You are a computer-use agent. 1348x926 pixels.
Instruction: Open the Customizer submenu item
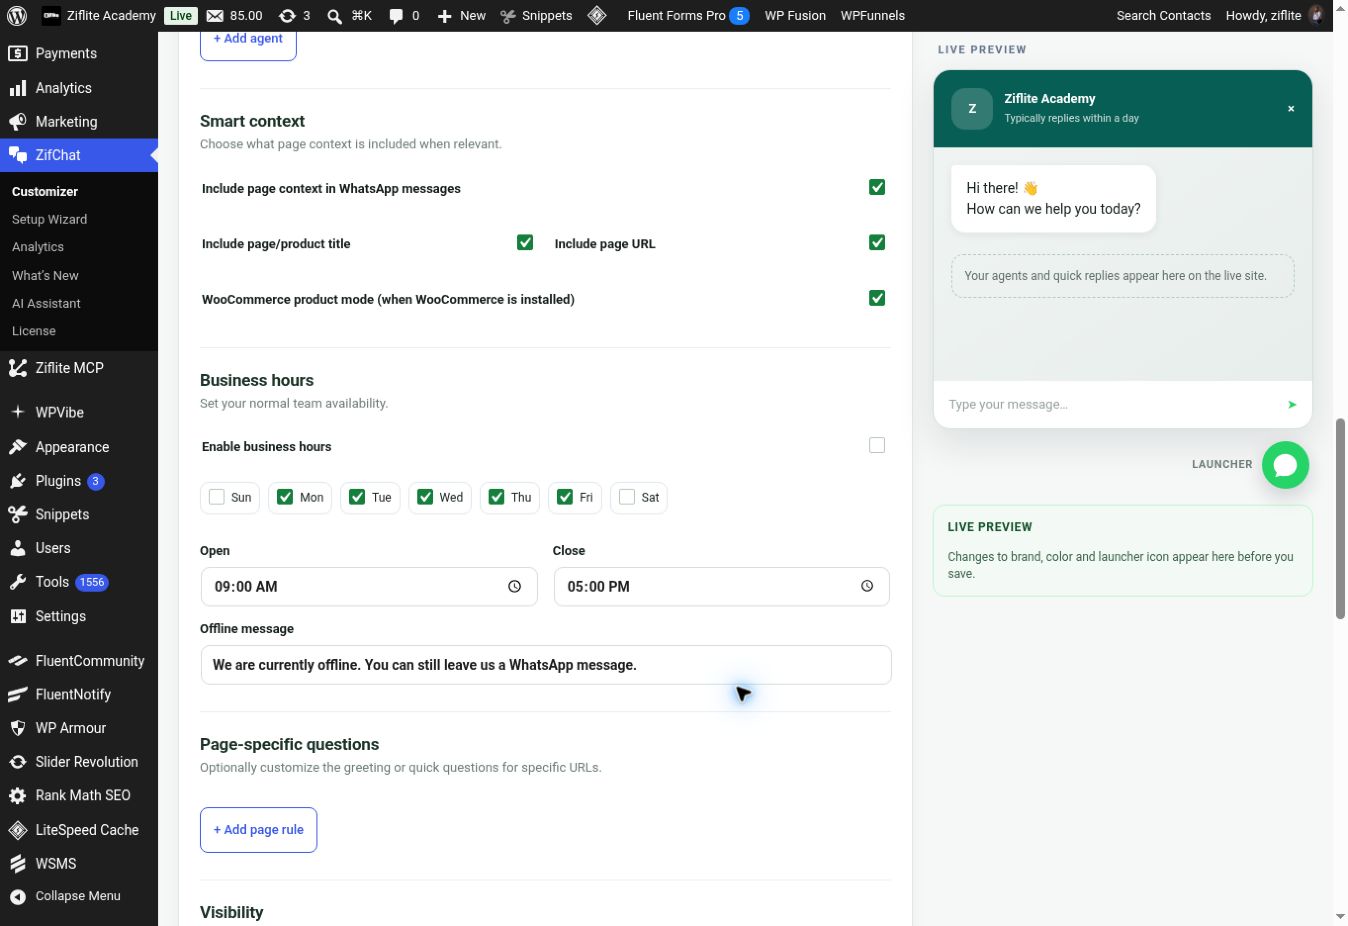pos(45,191)
